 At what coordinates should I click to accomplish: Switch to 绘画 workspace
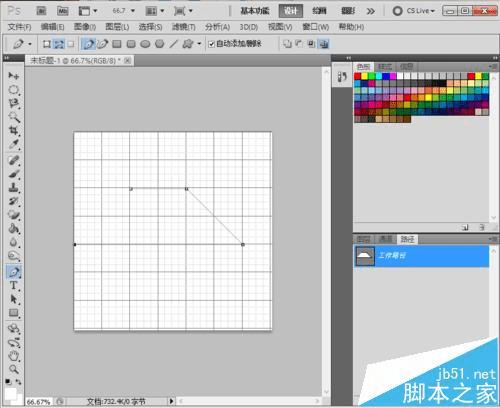[x=319, y=11]
